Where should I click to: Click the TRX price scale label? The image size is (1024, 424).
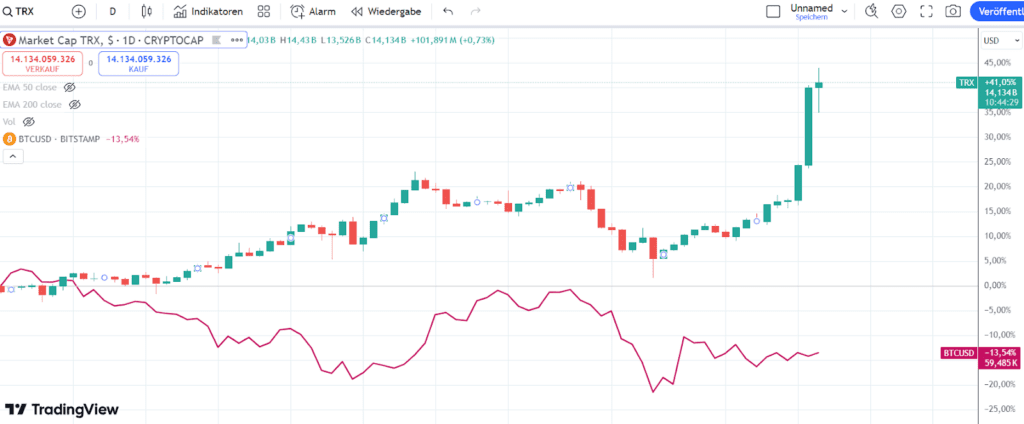tap(966, 82)
